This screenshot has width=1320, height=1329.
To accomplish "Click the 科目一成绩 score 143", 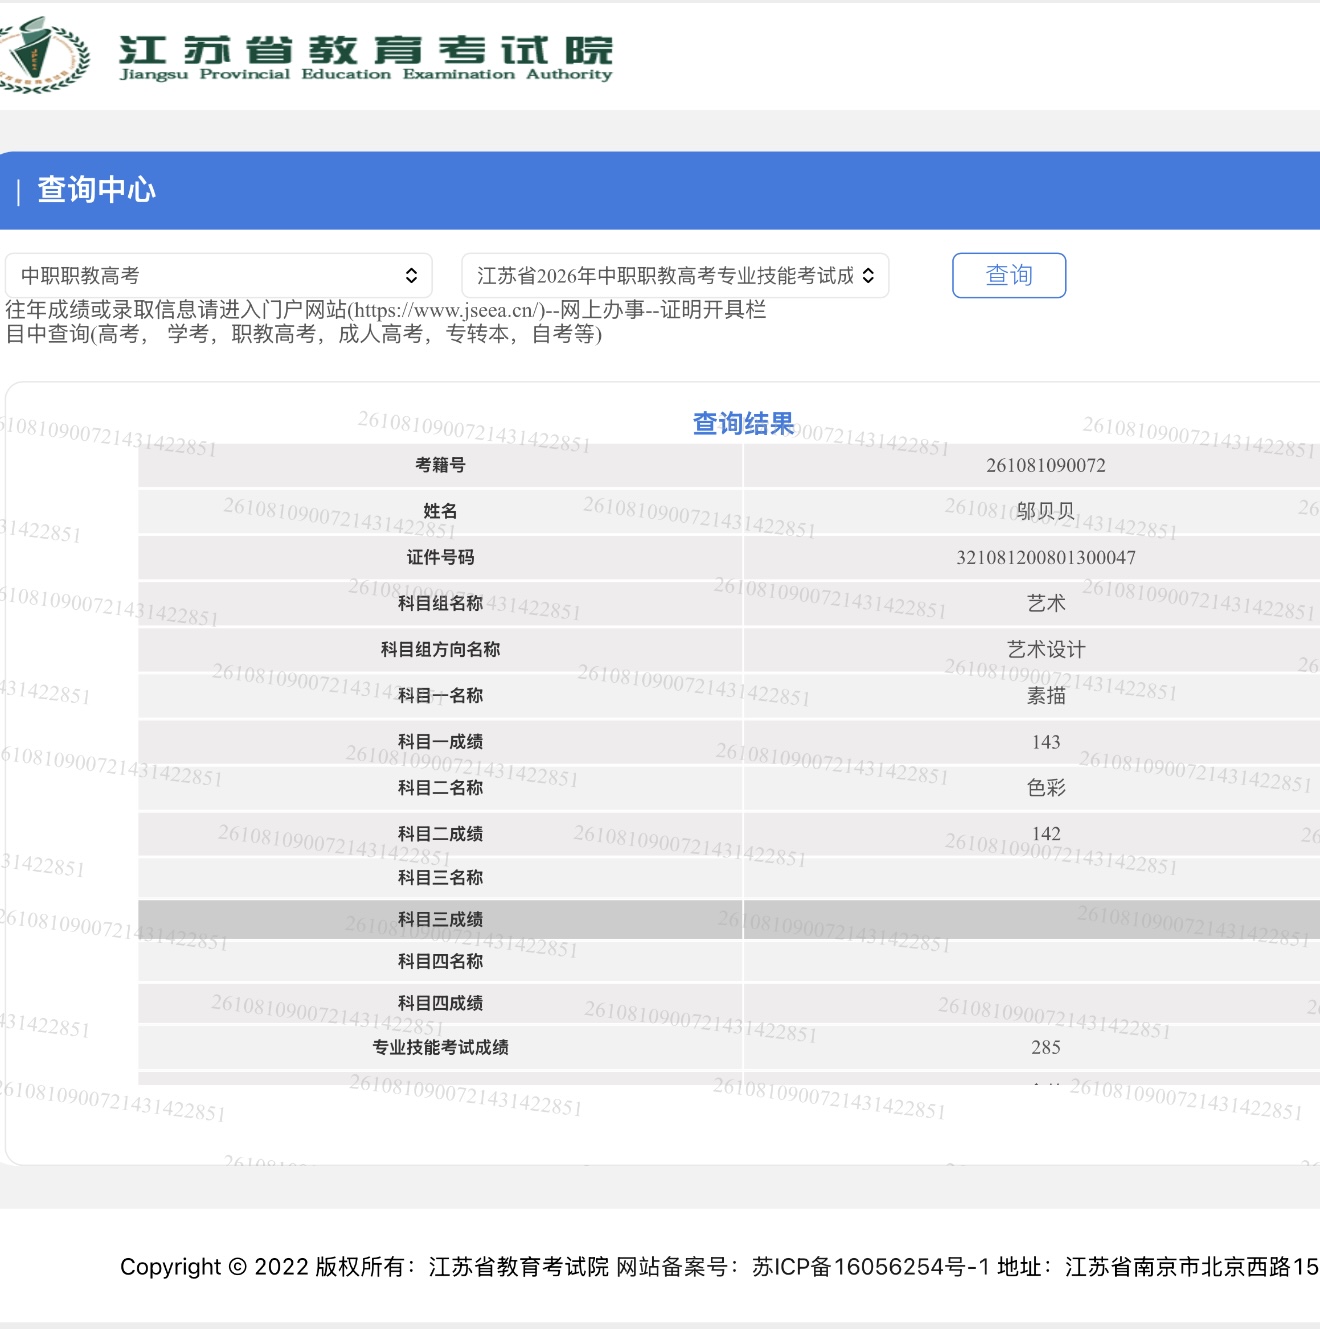I will click(1046, 742).
